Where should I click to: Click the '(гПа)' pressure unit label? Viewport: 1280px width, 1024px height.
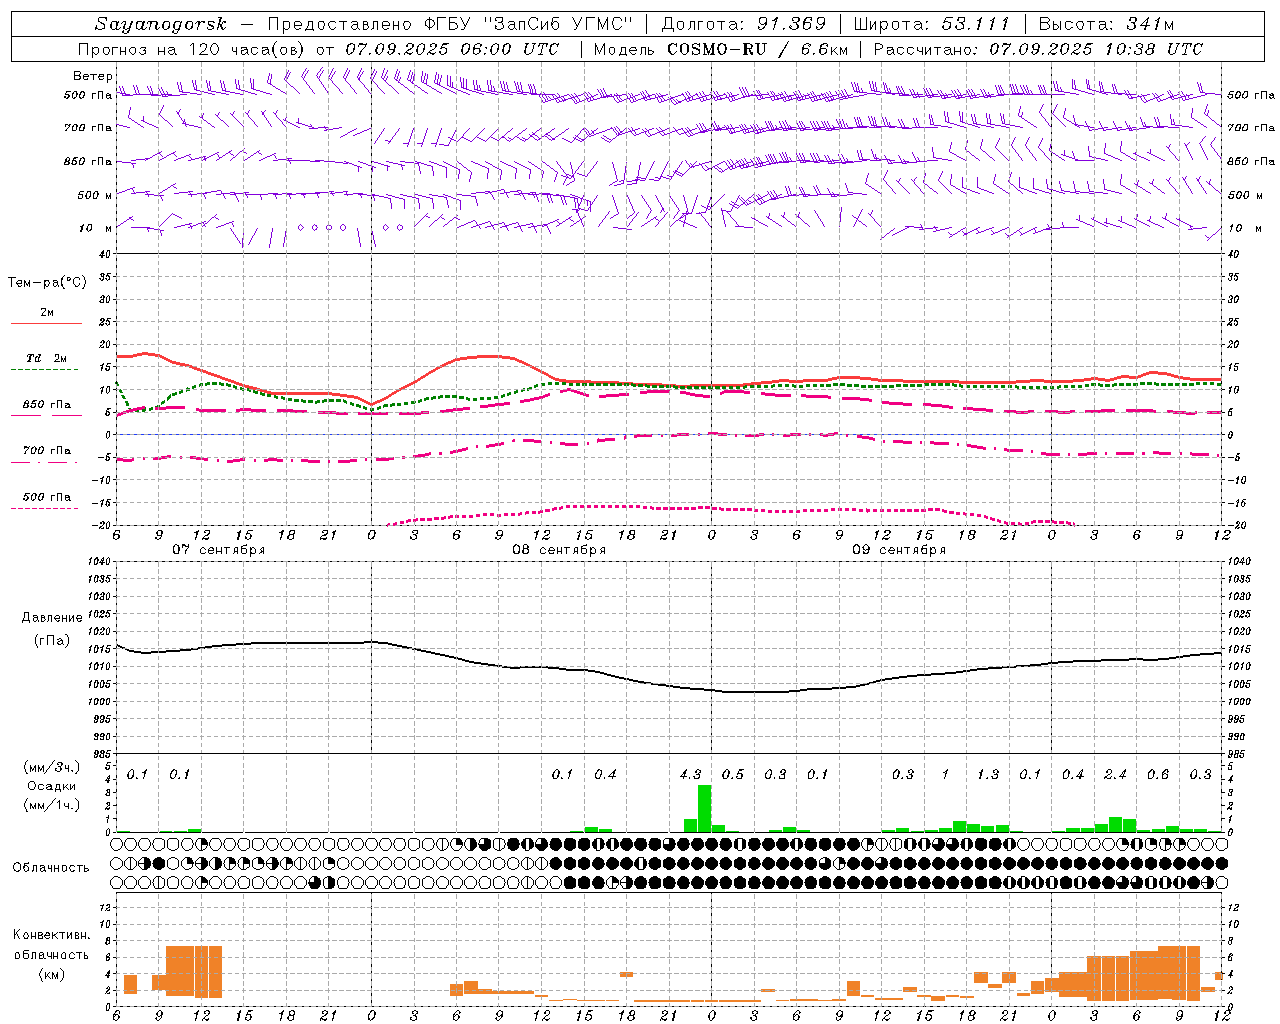point(52,641)
